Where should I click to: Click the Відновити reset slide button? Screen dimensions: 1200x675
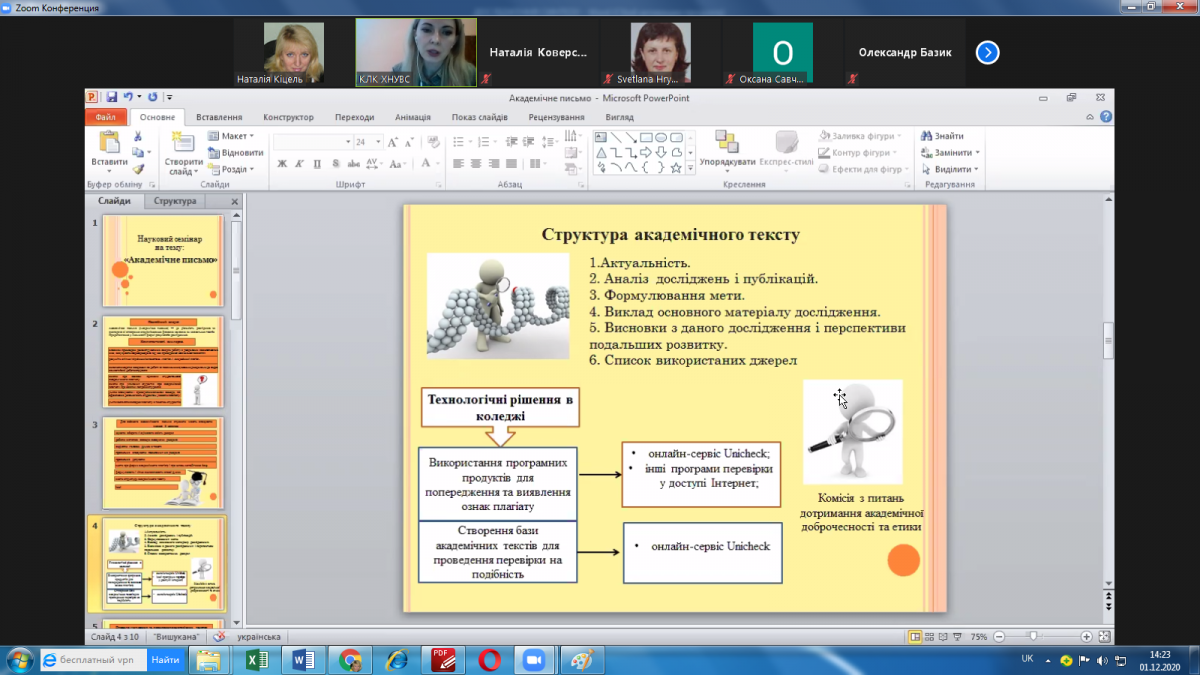[237, 153]
